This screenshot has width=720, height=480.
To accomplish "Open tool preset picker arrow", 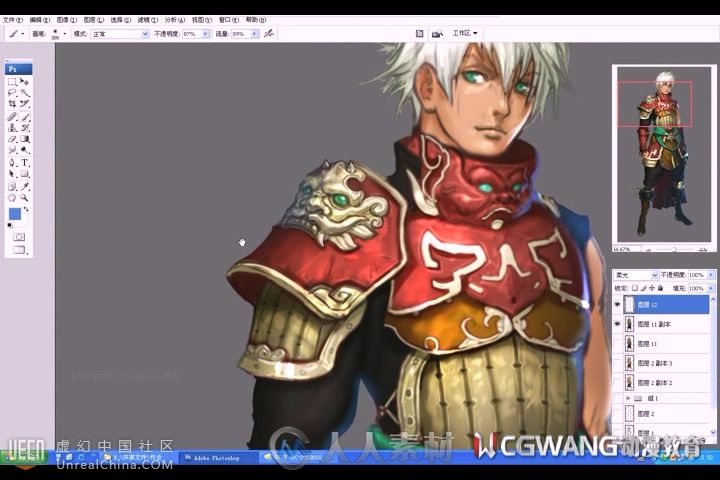I will 22,34.
